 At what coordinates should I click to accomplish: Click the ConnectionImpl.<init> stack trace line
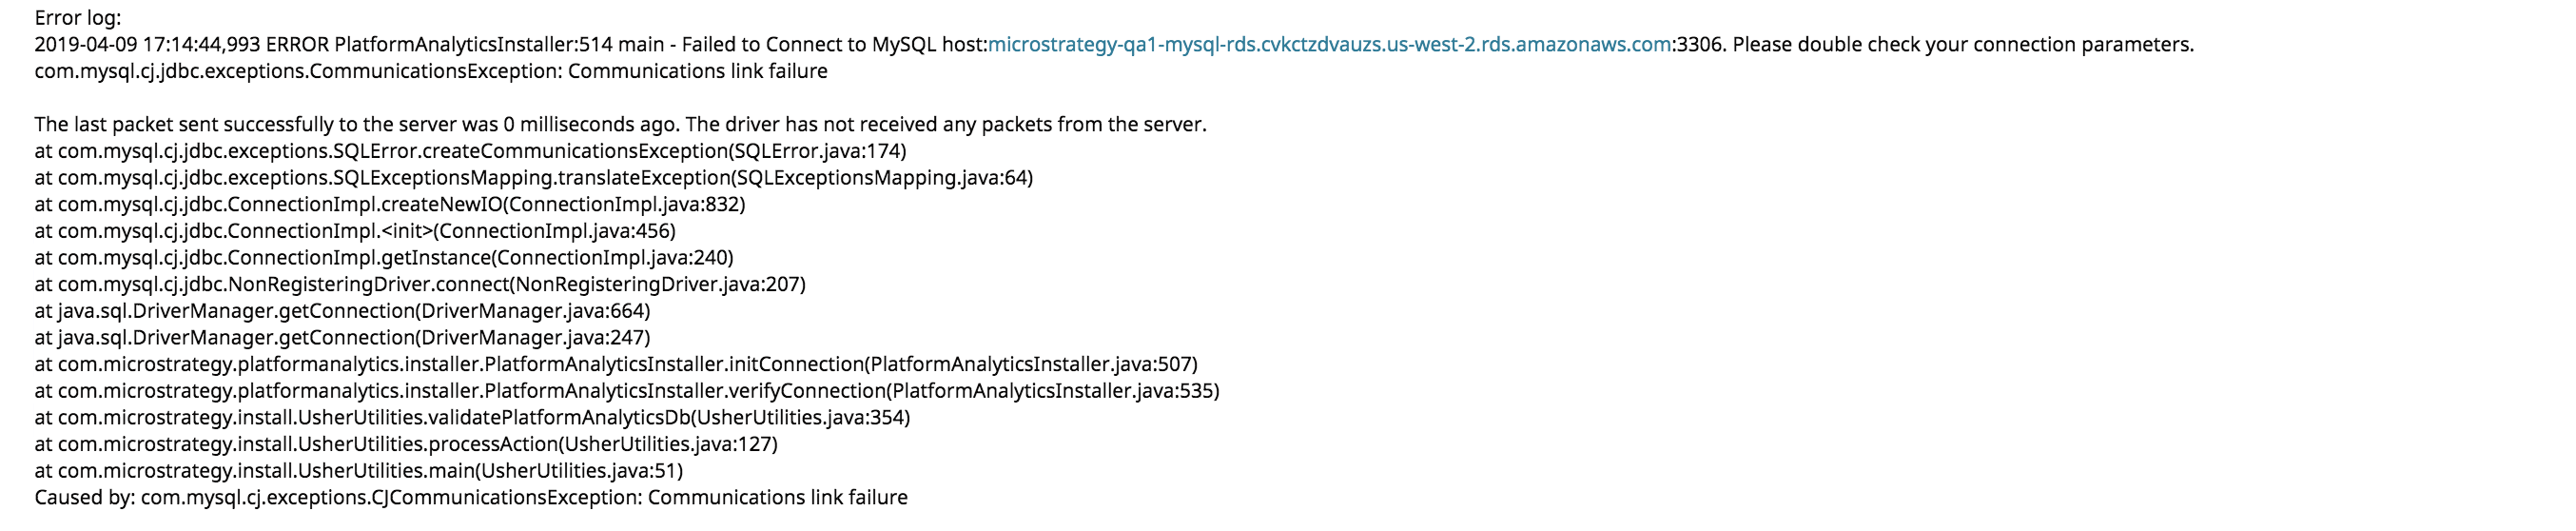355,231
